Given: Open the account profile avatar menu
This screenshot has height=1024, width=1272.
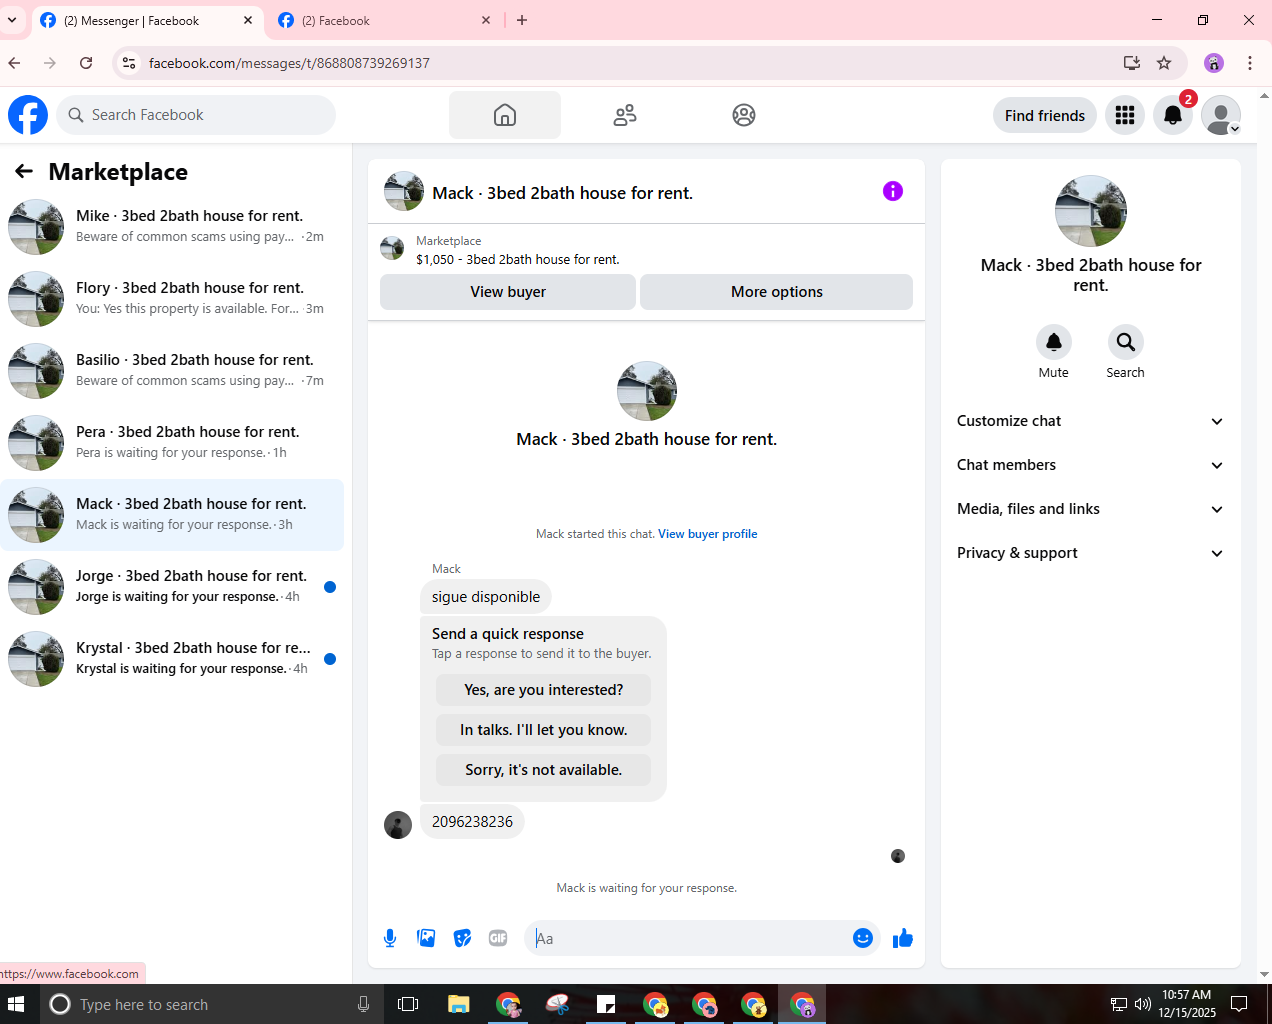Looking at the screenshot, I should [x=1221, y=115].
